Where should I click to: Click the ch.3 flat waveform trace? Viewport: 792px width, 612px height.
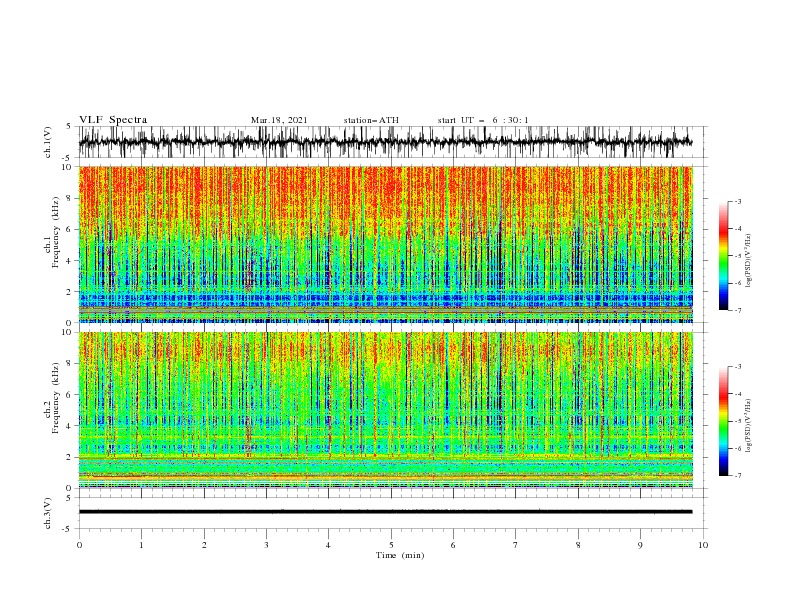click(x=385, y=512)
